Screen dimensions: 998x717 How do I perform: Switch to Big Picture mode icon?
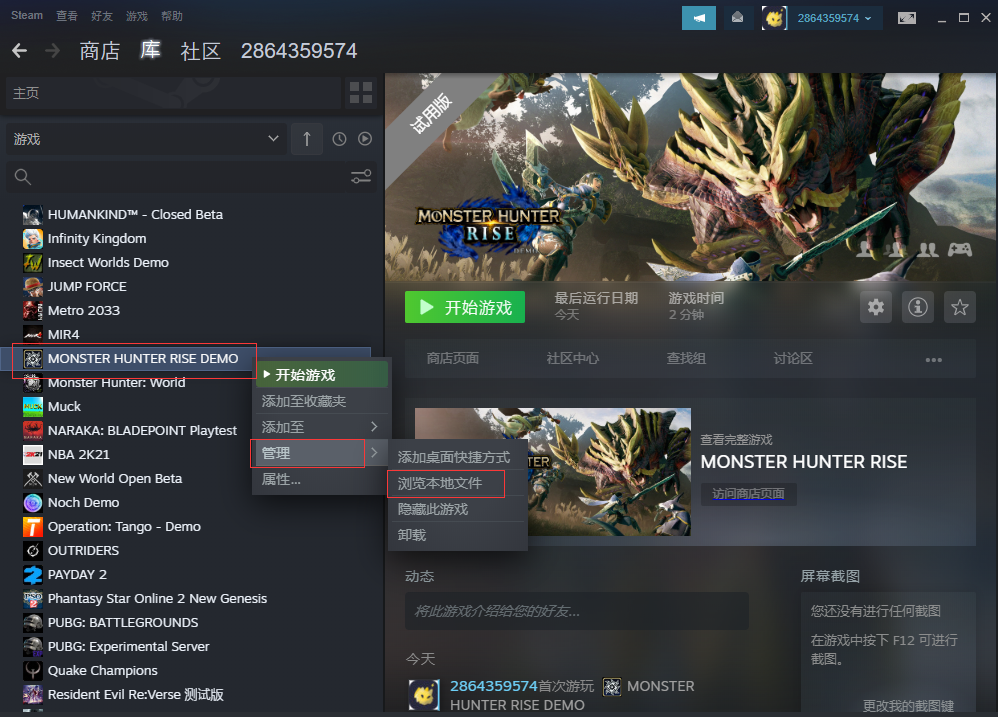click(x=906, y=18)
